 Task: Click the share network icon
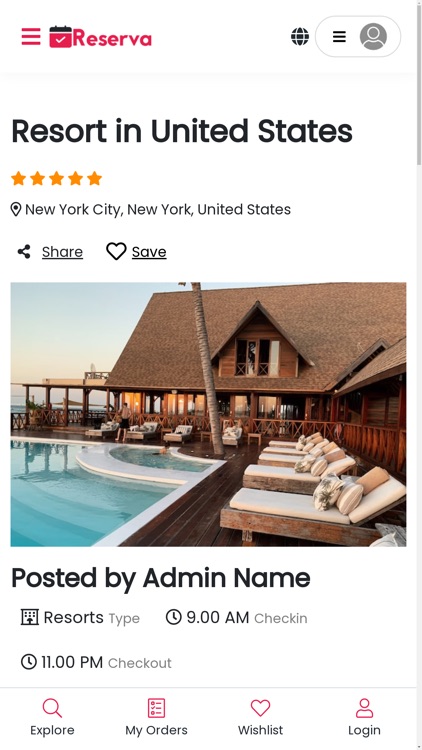click(24, 252)
